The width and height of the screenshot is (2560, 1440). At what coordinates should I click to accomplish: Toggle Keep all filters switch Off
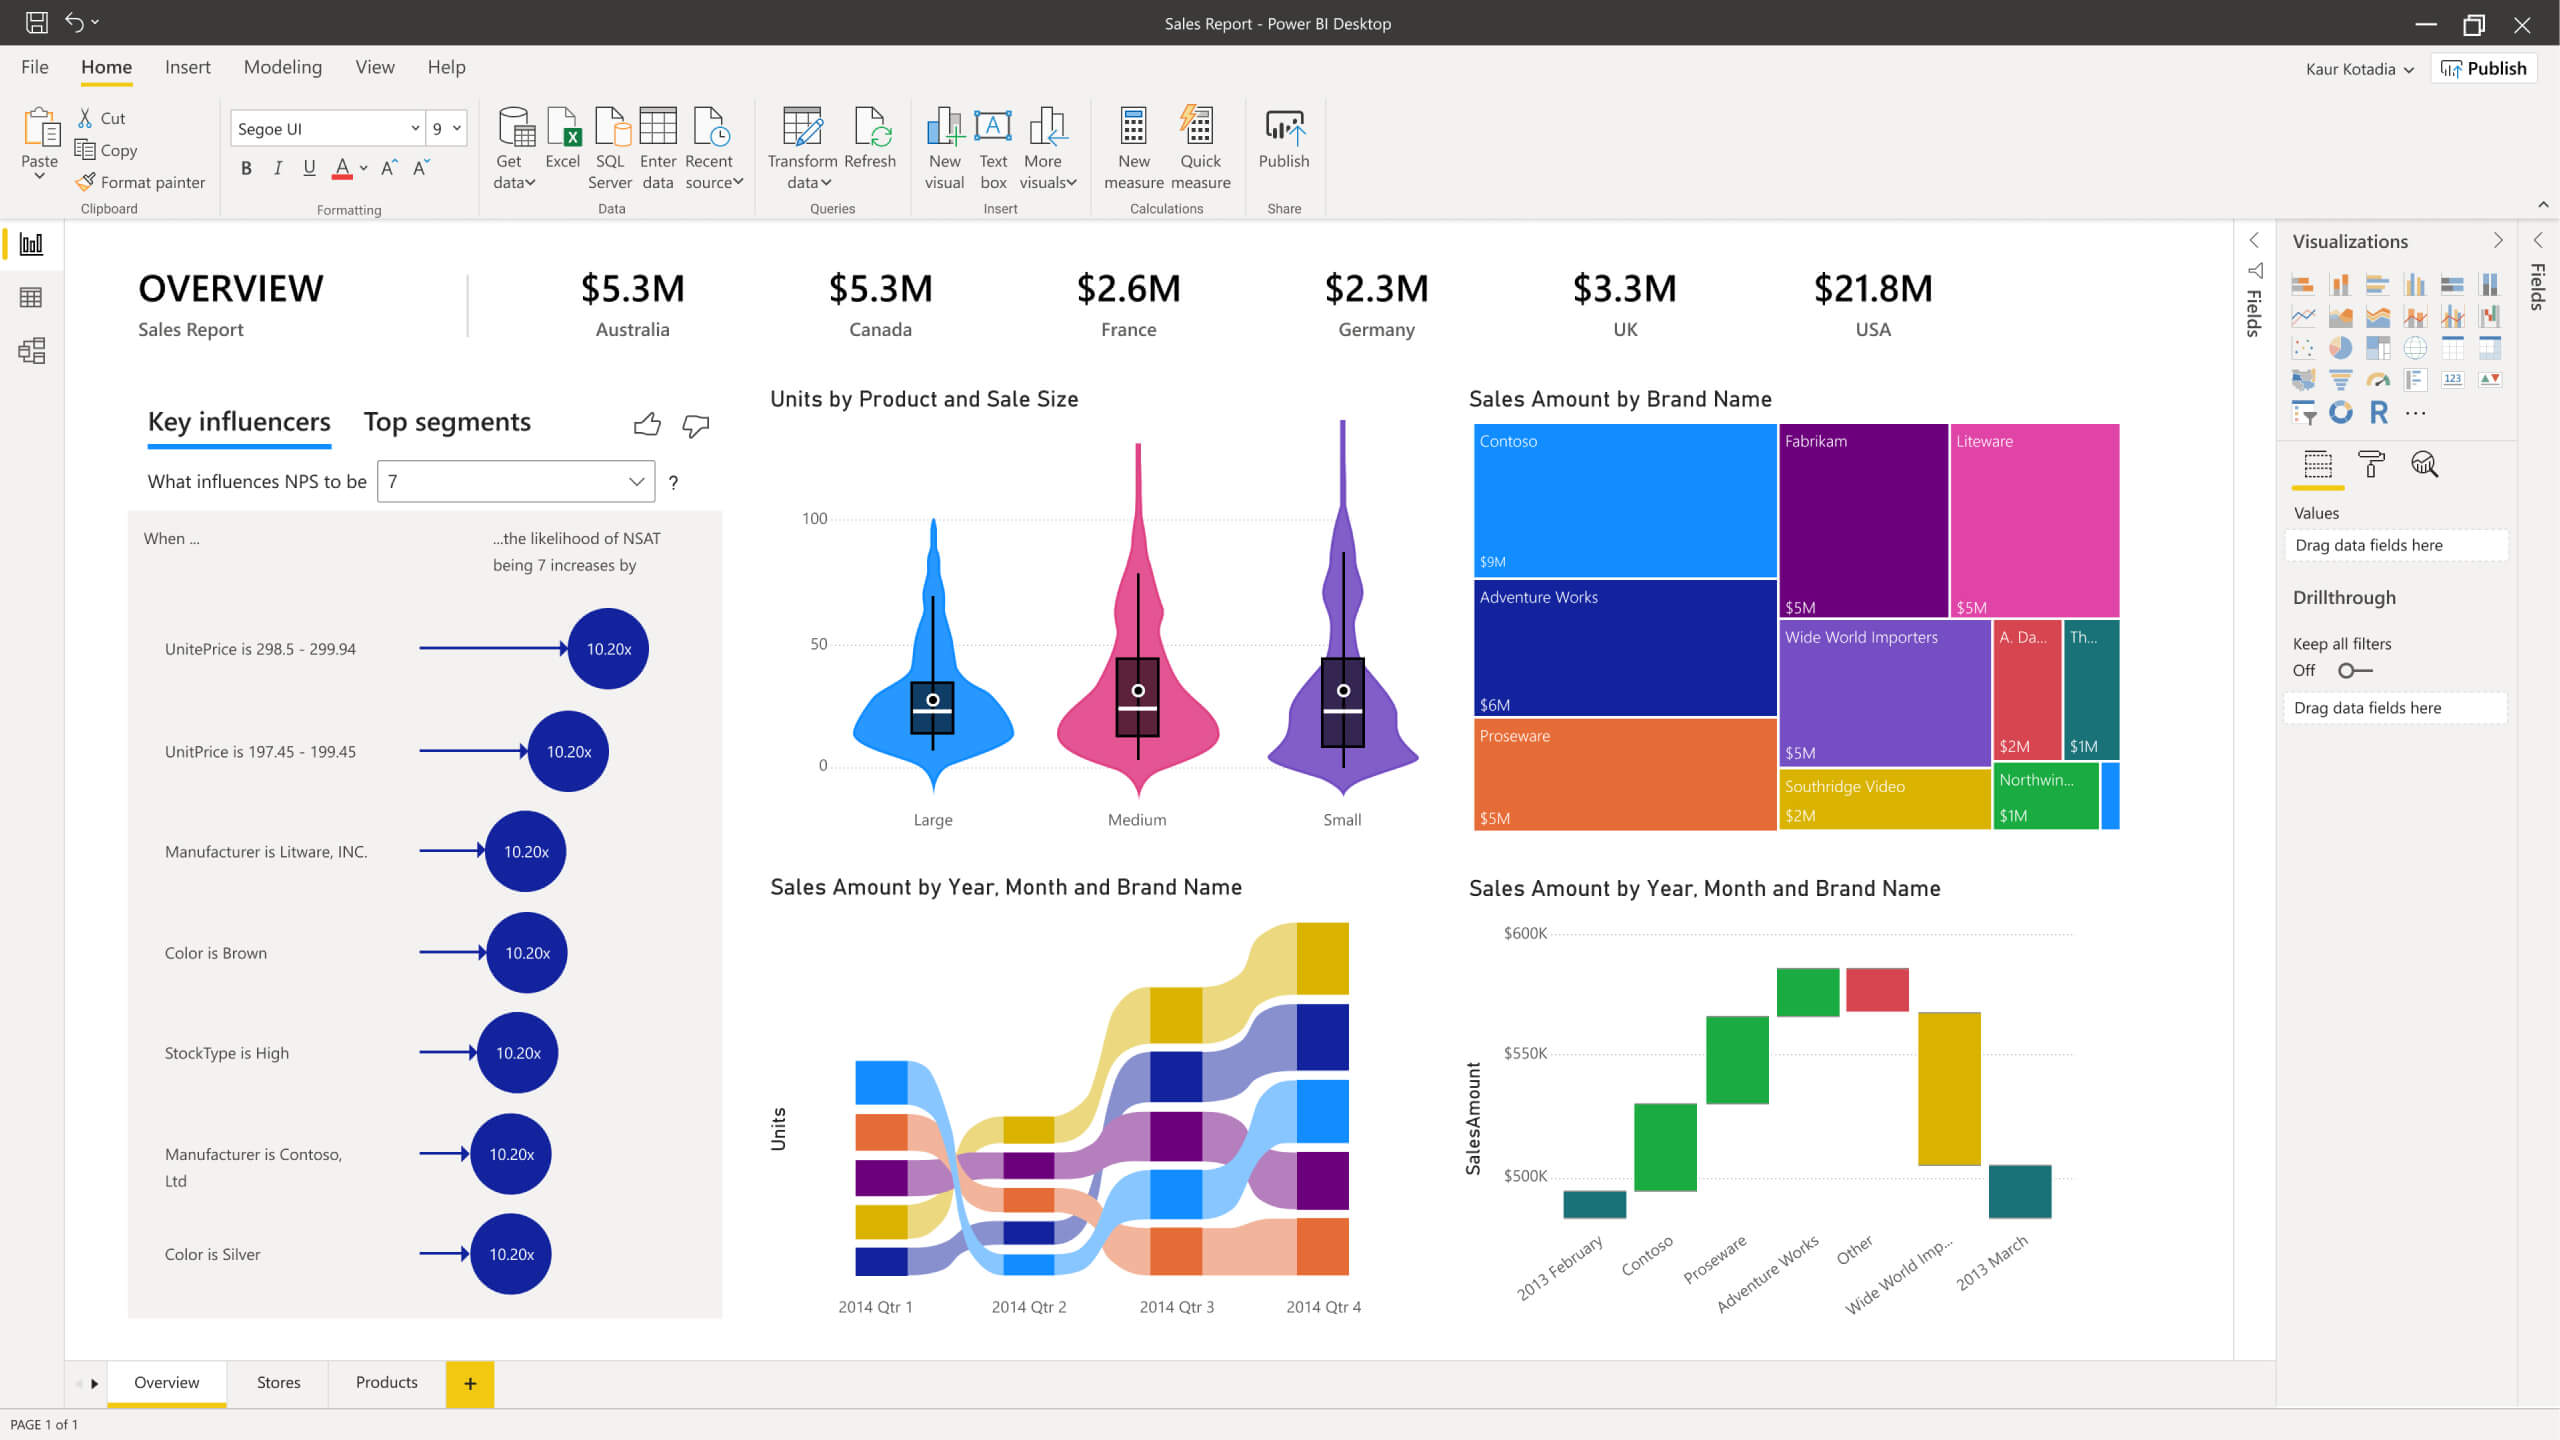click(2351, 670)
